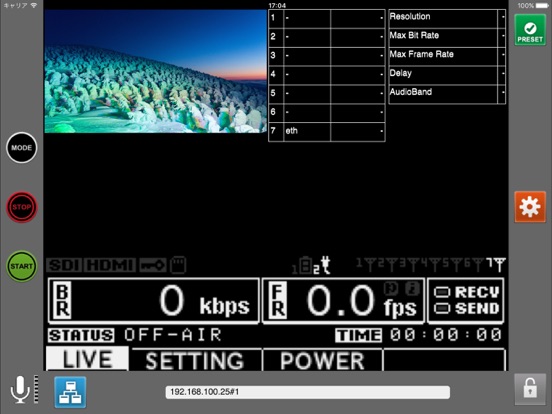Click antenna 2 signal icon
Image resolution: width=552 pixels, height=414 pixels.
click(387, 264)
